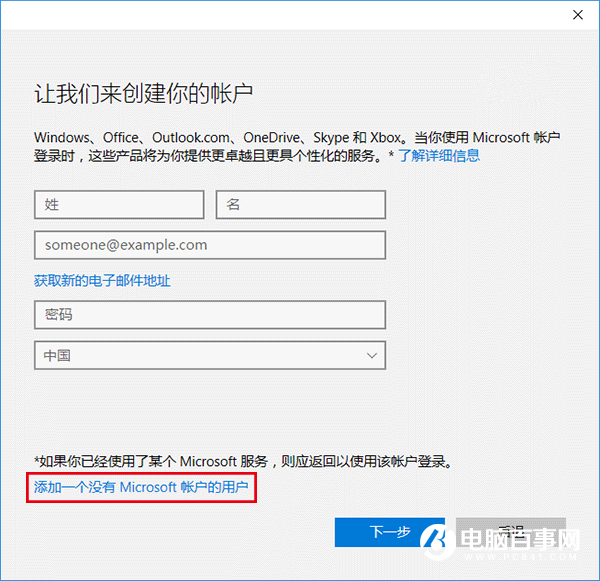Expand the 中国 country dropdown
600x581 pixels.
[x=210, y=356]
